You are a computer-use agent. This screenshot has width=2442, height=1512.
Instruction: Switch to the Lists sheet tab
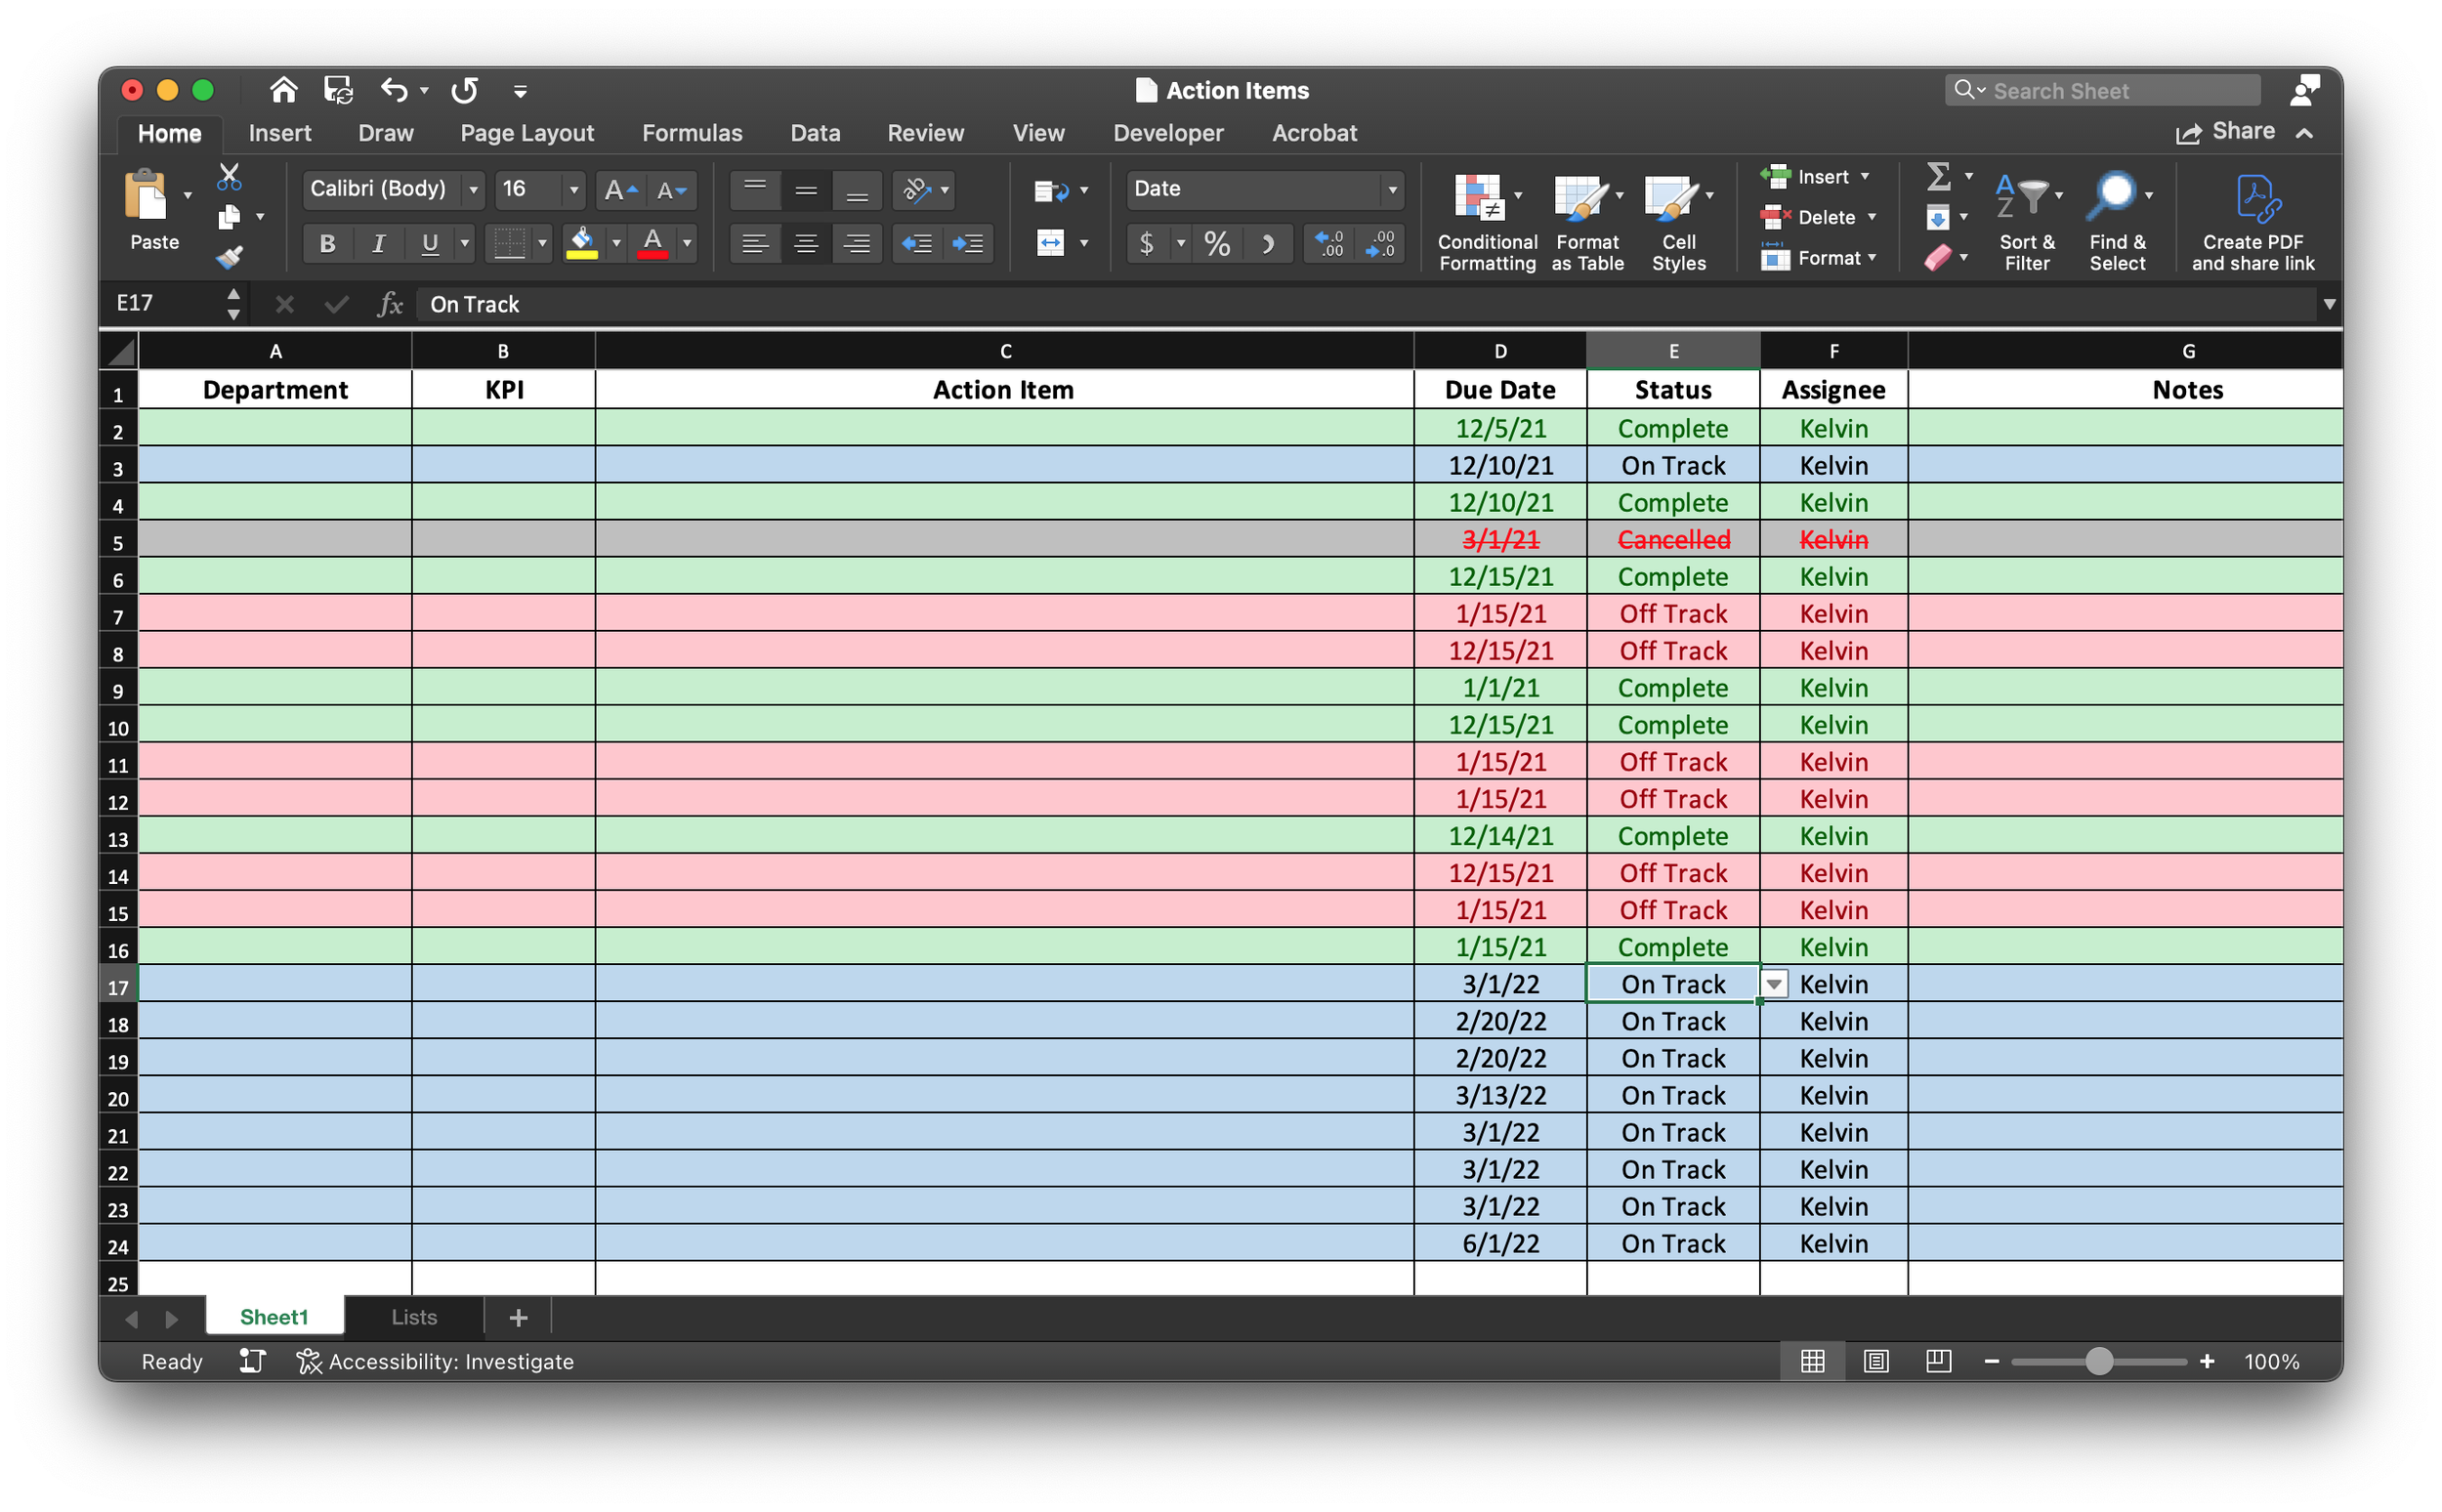[414, 1317]
